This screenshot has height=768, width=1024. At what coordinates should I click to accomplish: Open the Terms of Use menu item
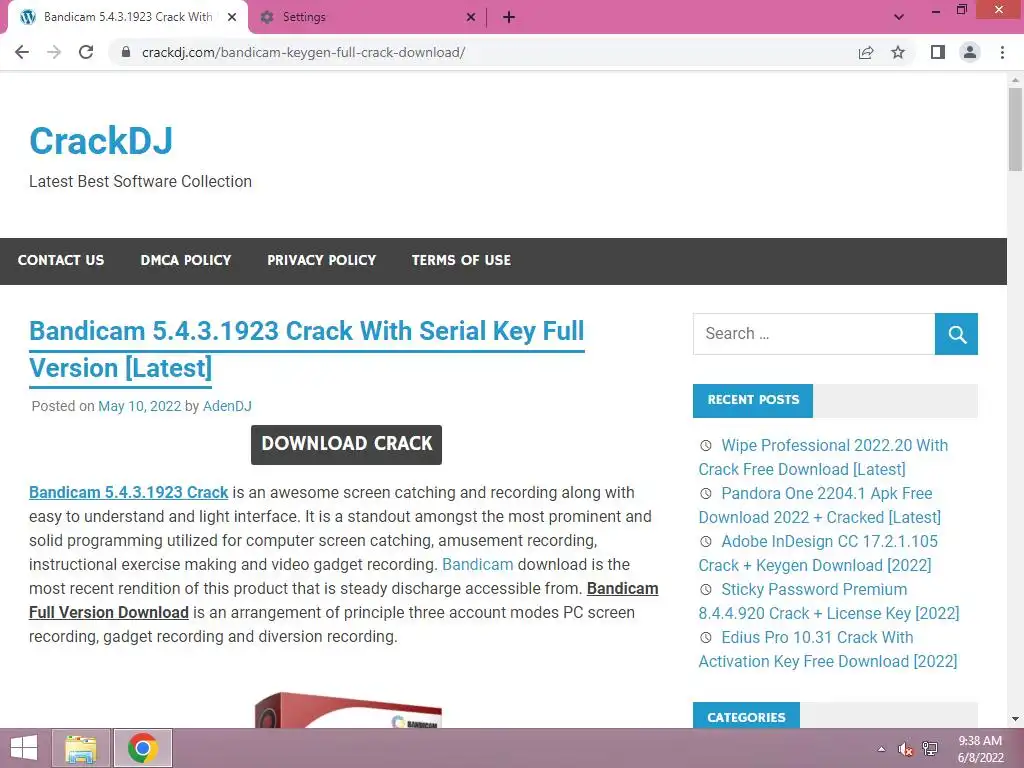pyautogui.click(x=461, y=260)
